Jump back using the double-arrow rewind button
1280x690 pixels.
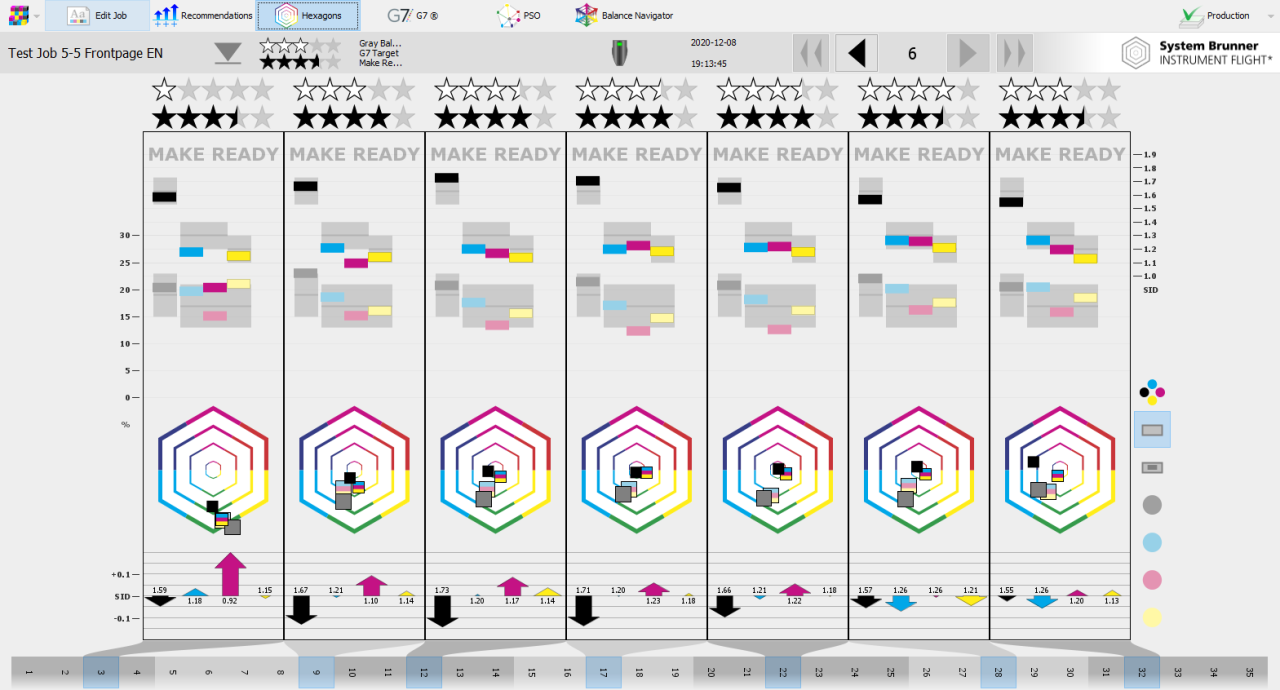(x=811, y=52)
